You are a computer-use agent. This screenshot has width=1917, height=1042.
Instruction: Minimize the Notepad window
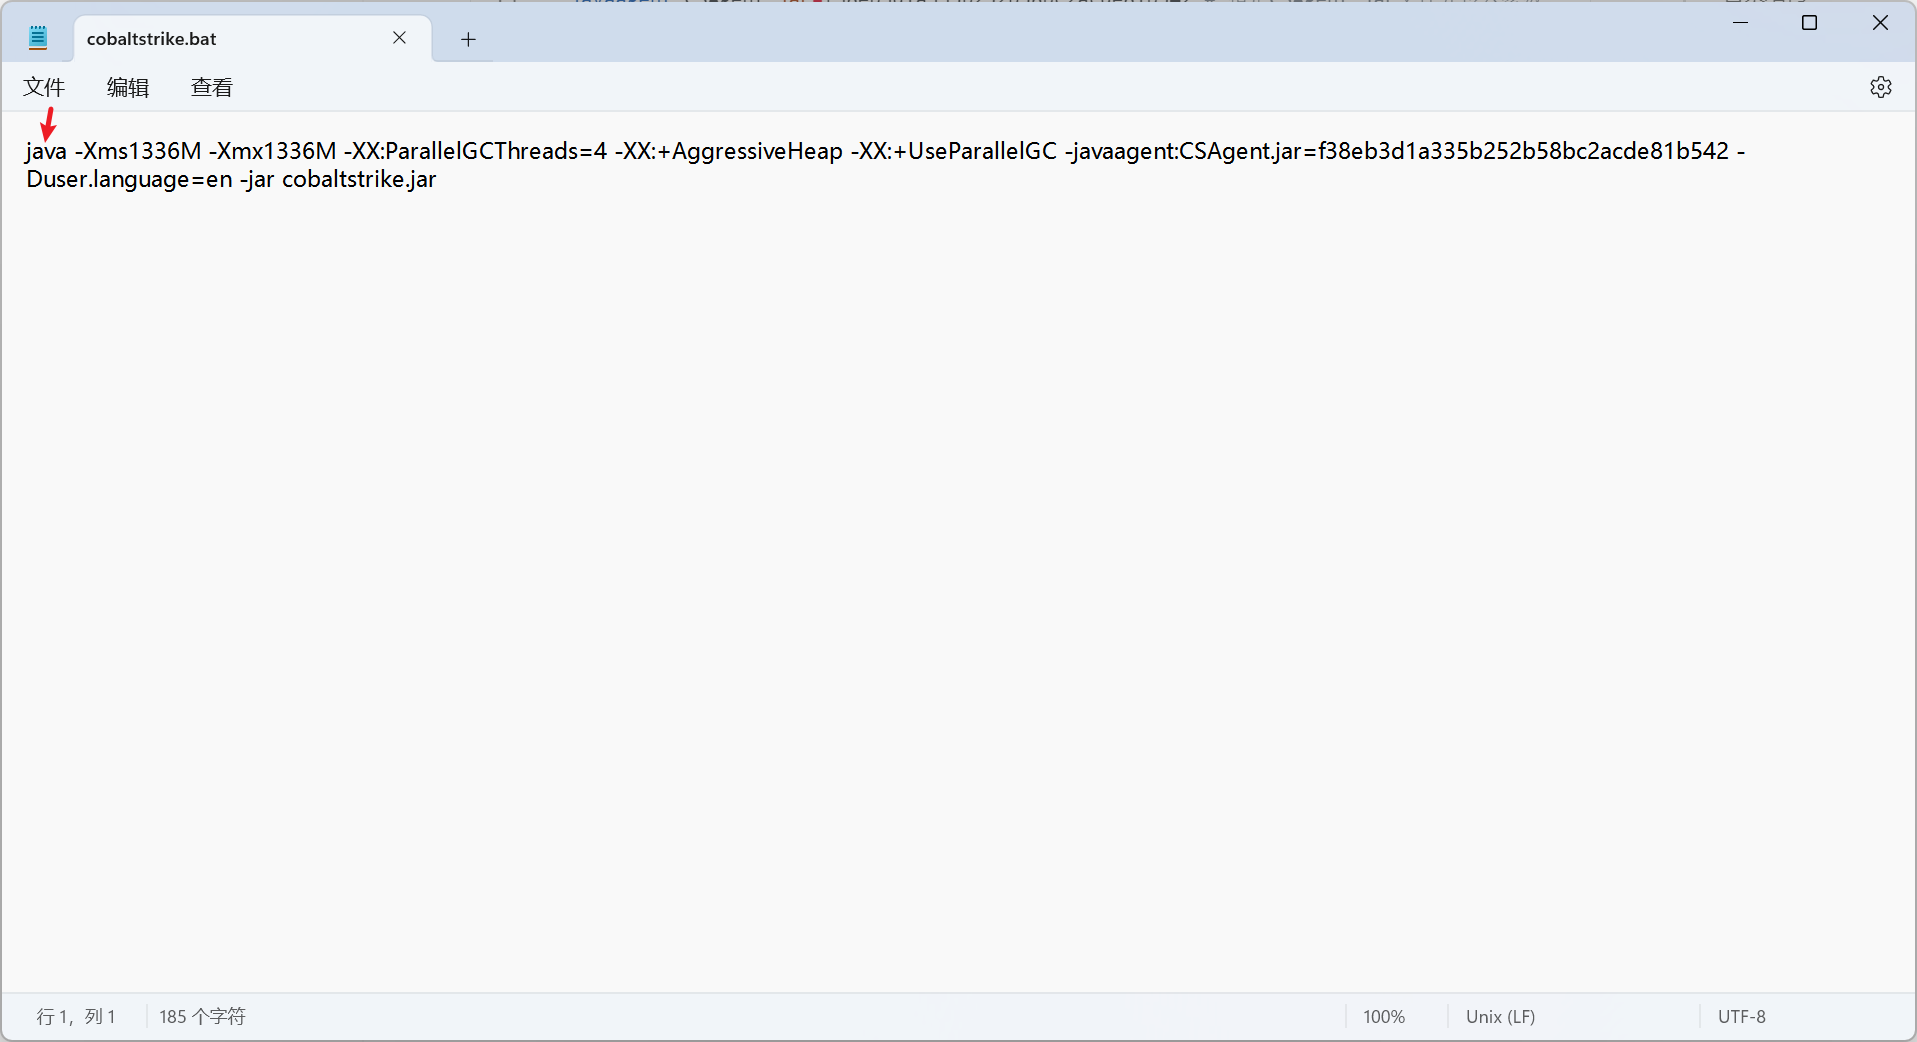coord(1740,22)
